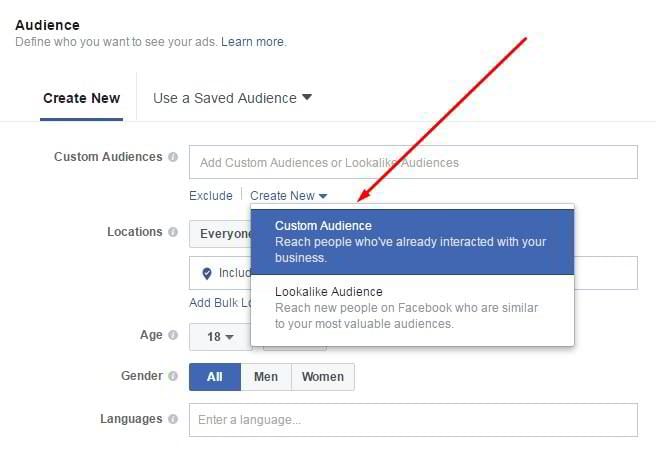This screenshot has height=456, width=656.
Task: Select Men gender option
Action: [266, 377]
